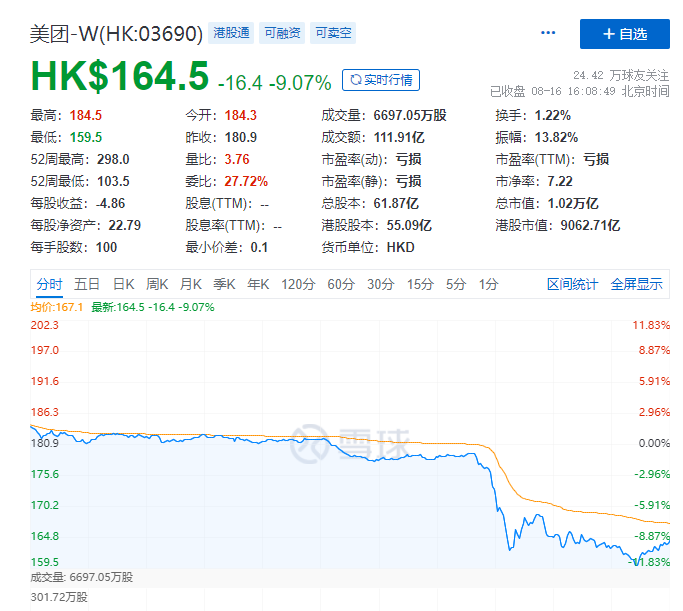Switch to the 5分 chart tab

pos(456,284)
